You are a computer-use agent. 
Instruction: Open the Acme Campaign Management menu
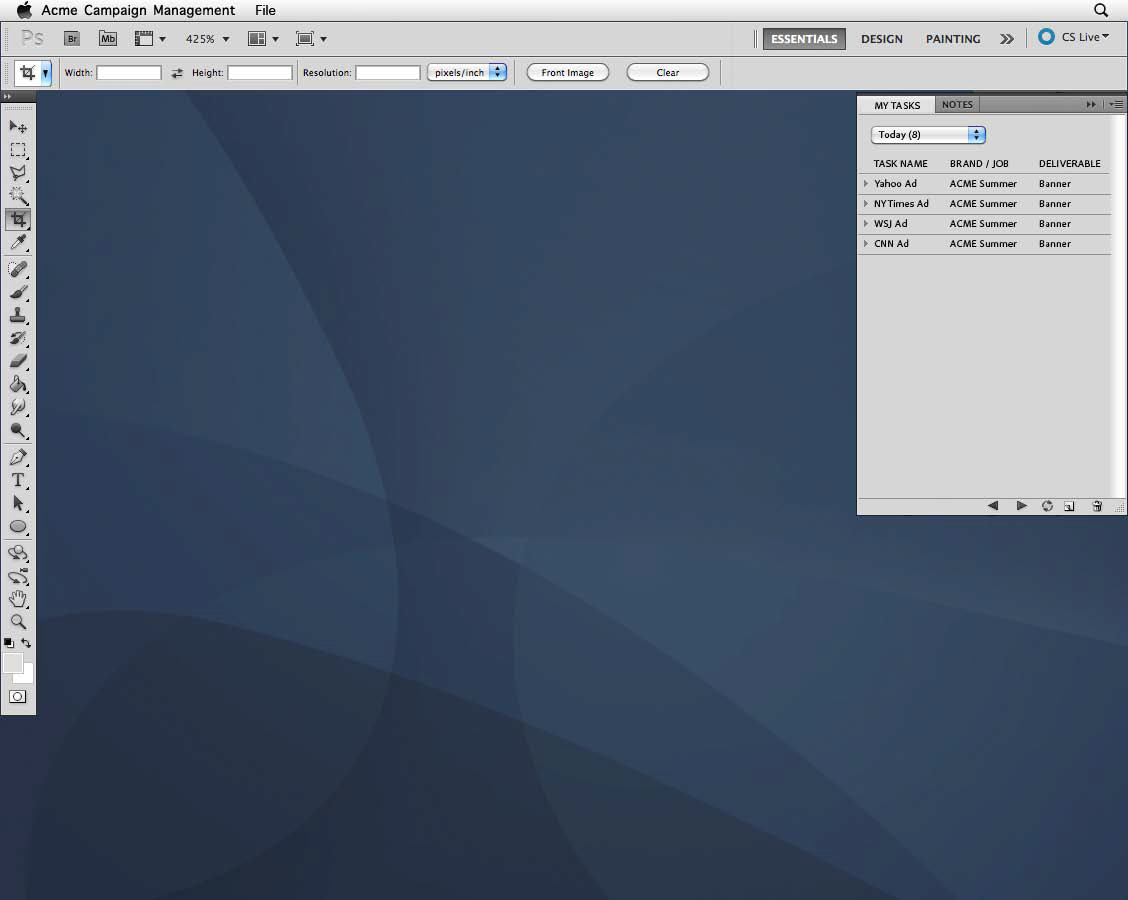tap(138, 10)
